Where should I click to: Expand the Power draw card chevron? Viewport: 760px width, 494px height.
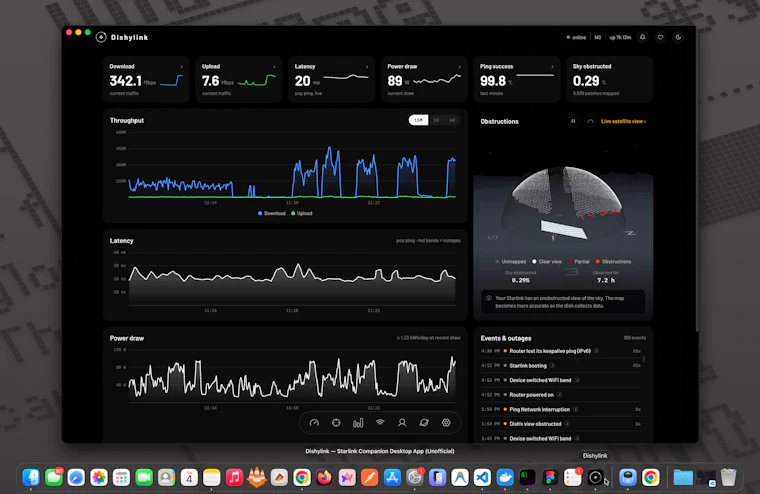click(459, 67)
